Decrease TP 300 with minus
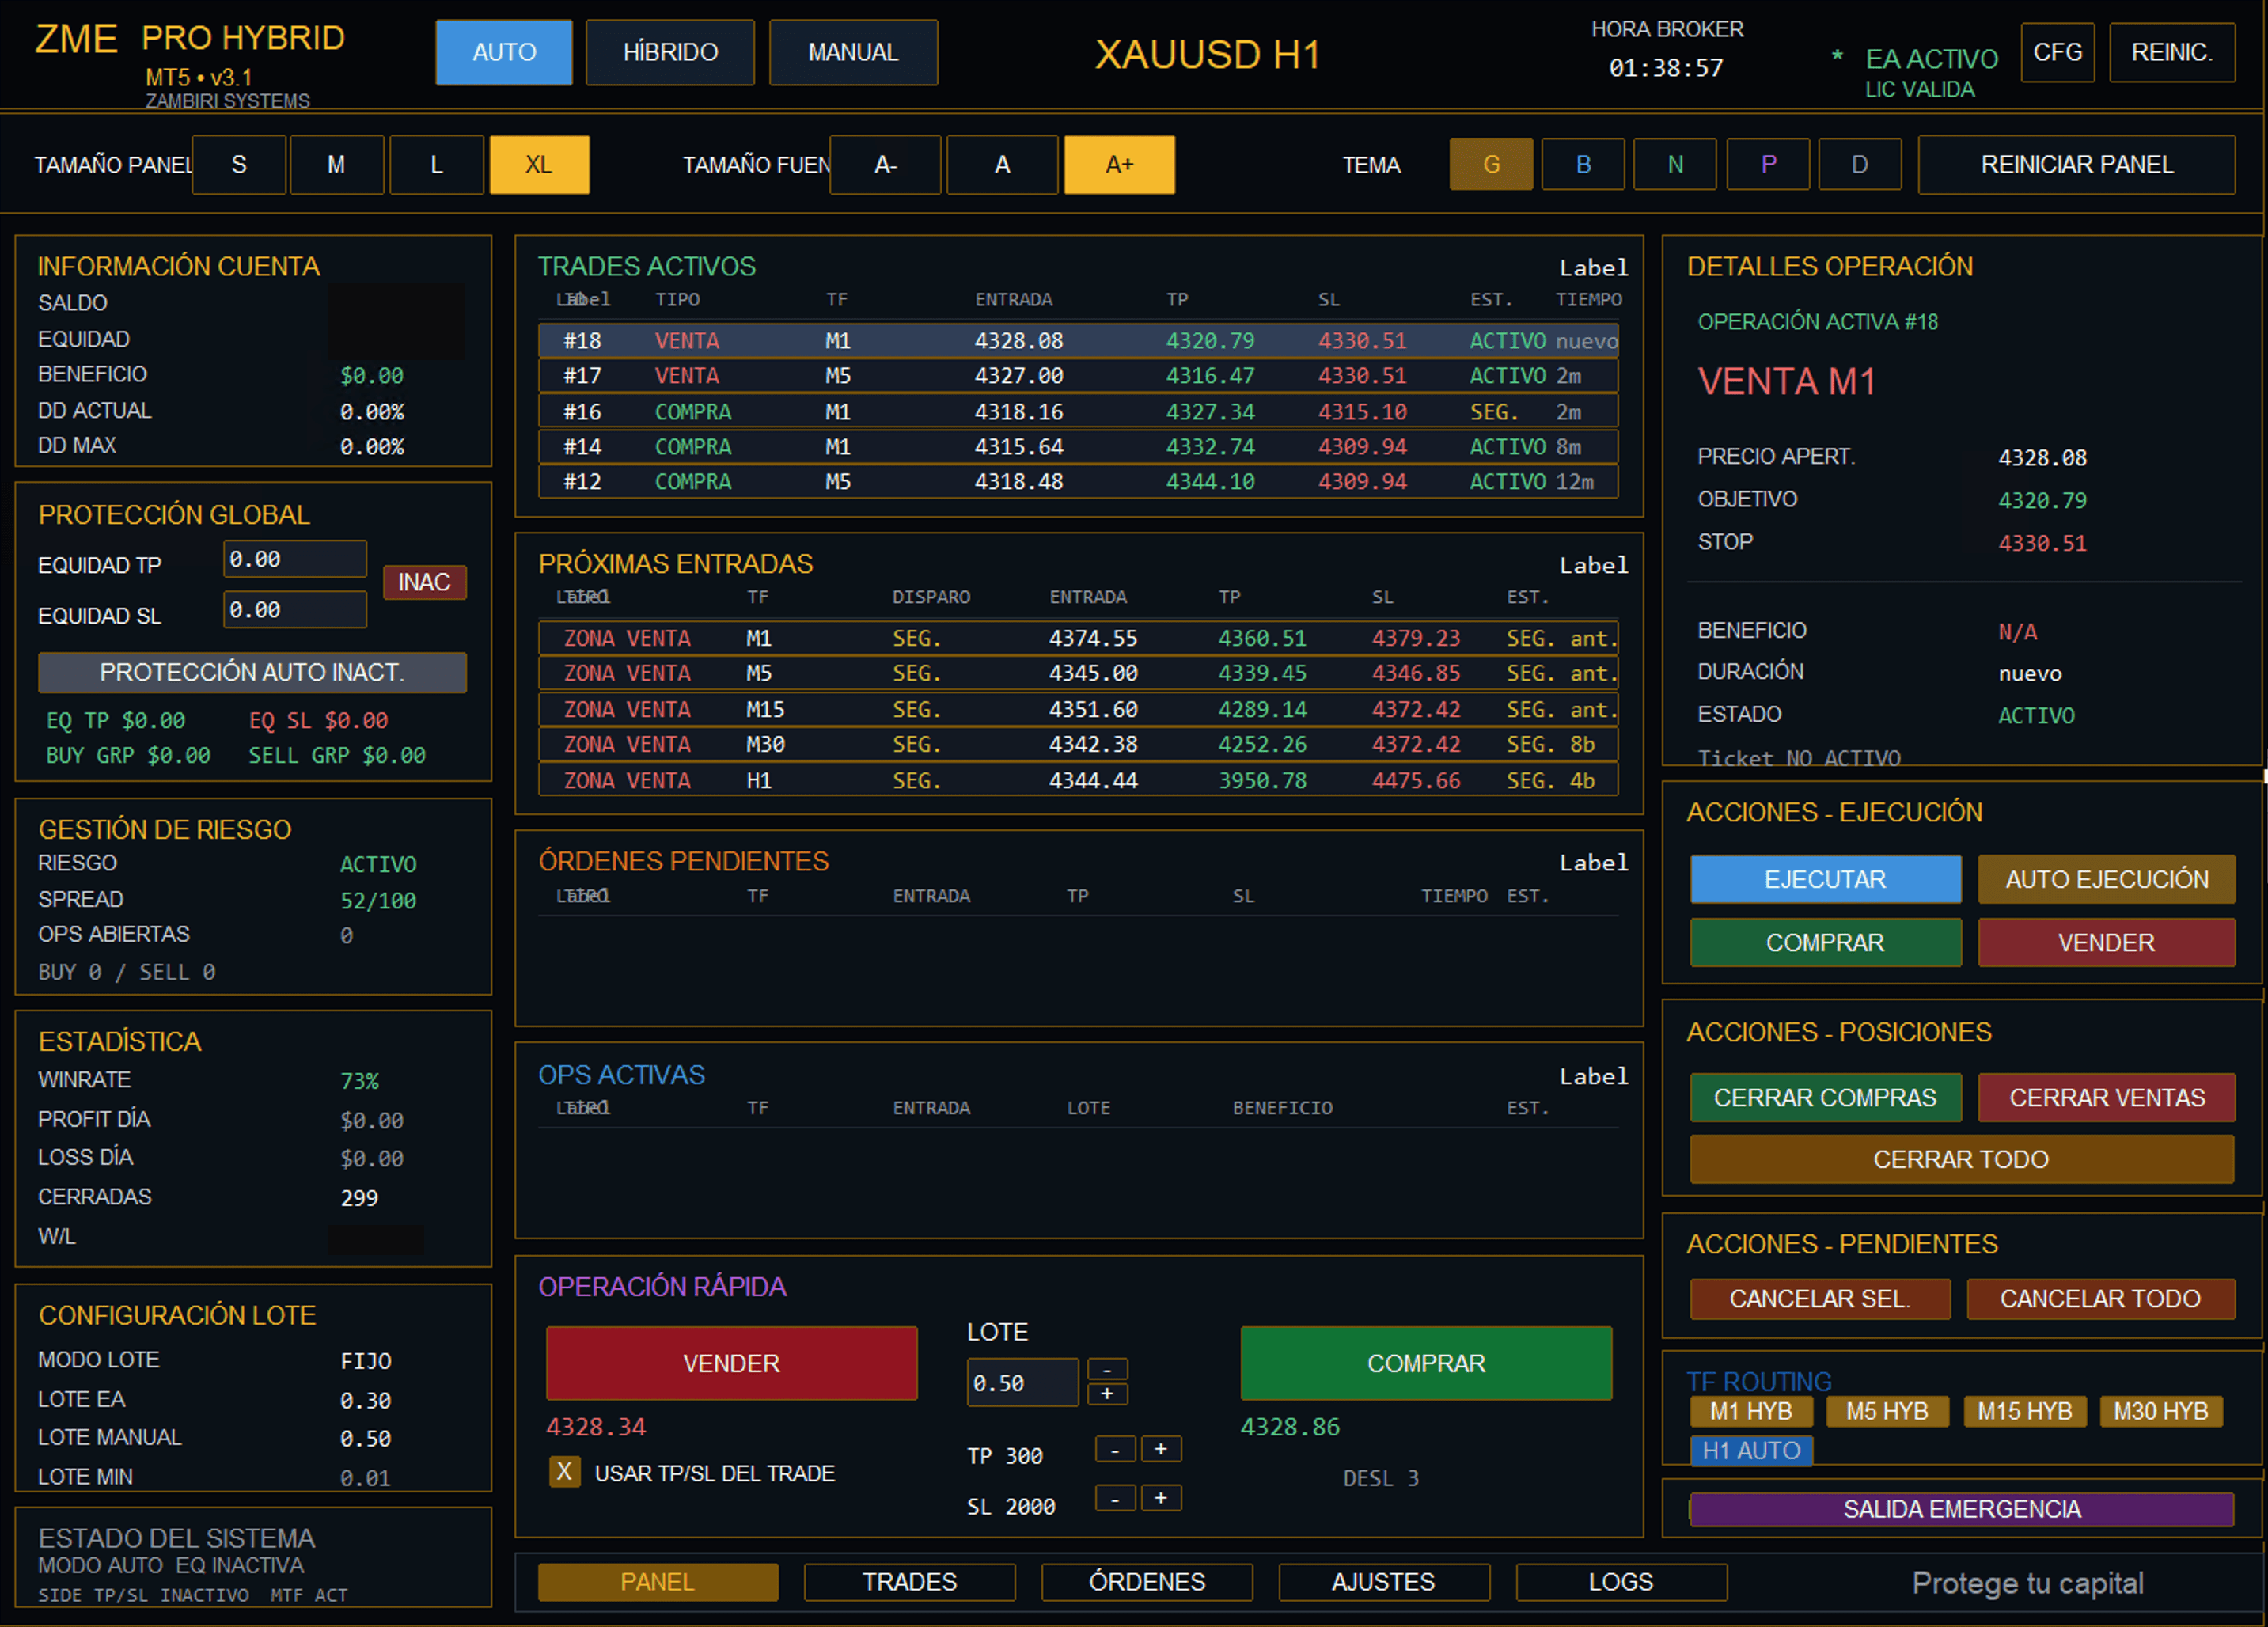Screen dimensions: 2268x1627 [1115, 1449]
